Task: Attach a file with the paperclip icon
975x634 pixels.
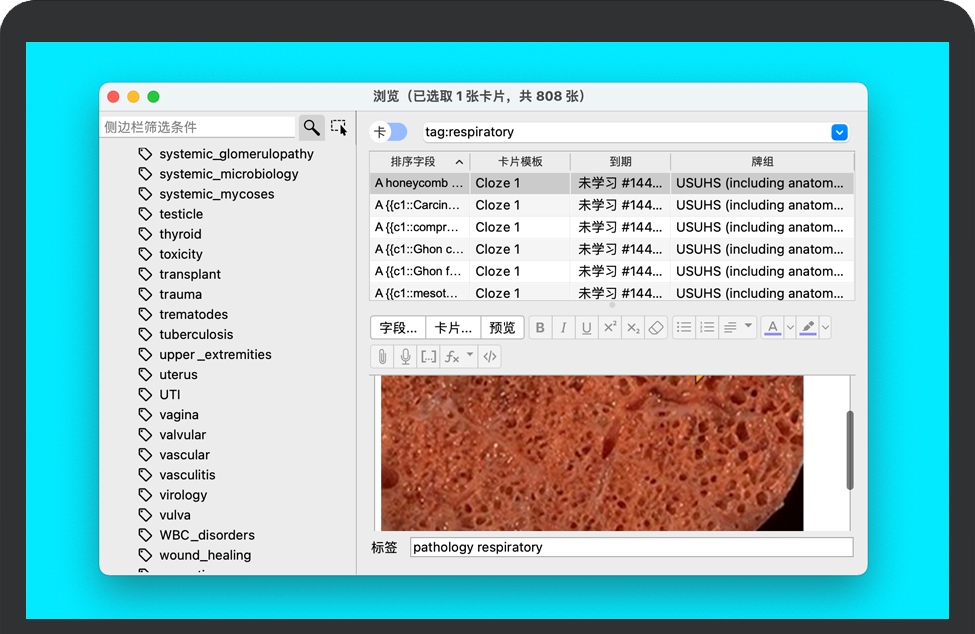Action: coord(382,357)
